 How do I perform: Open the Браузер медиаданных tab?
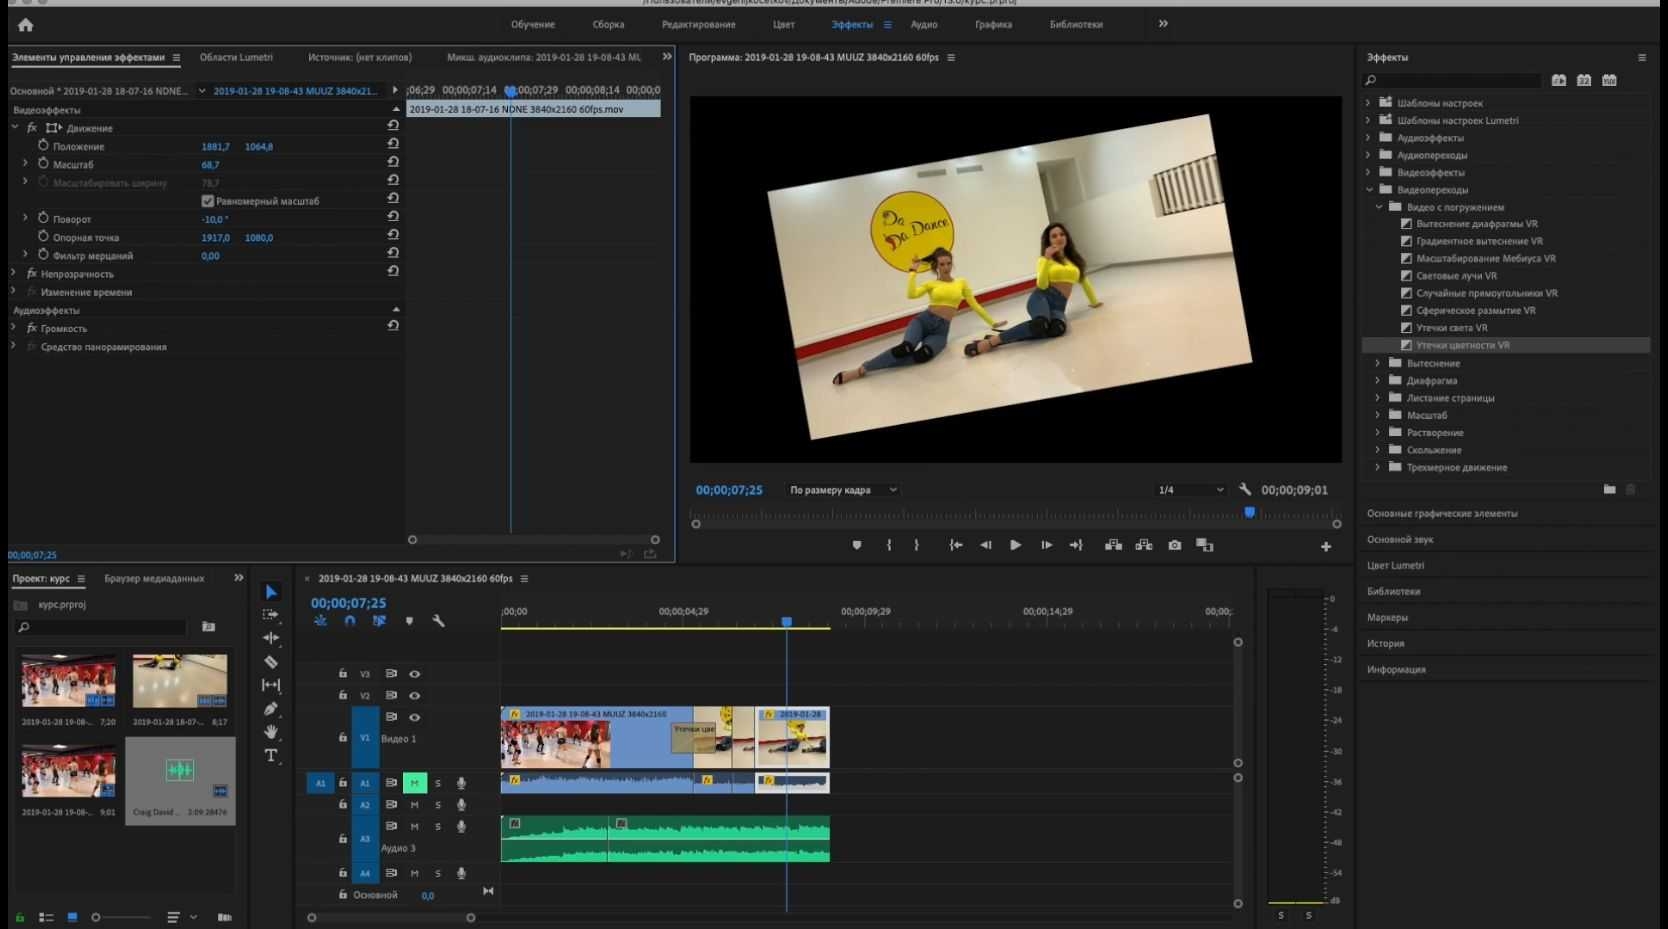[154, 578]
